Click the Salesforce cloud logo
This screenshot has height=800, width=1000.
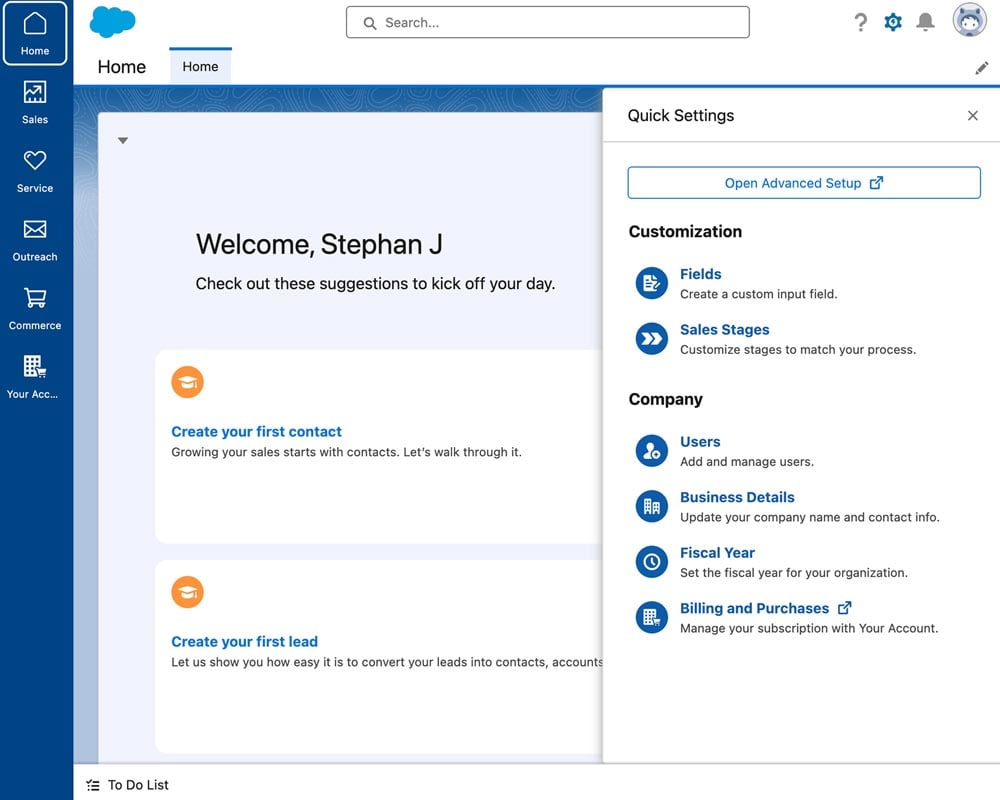tap(112, 21)
